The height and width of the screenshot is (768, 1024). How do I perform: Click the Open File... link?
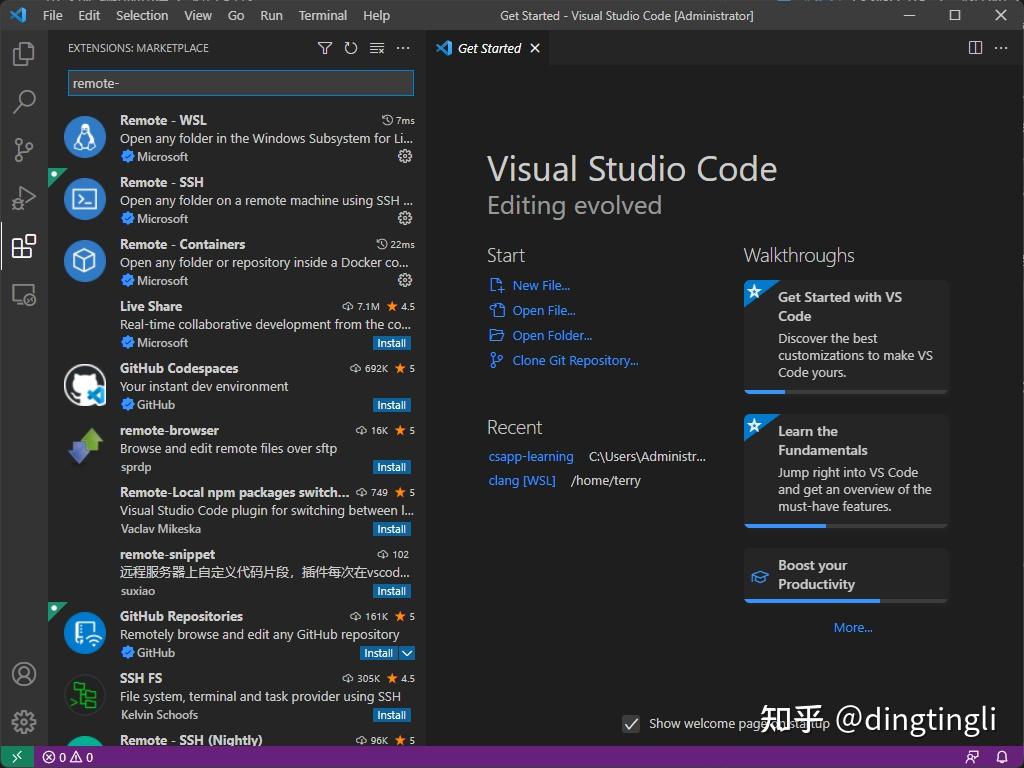tap(543, 310)
